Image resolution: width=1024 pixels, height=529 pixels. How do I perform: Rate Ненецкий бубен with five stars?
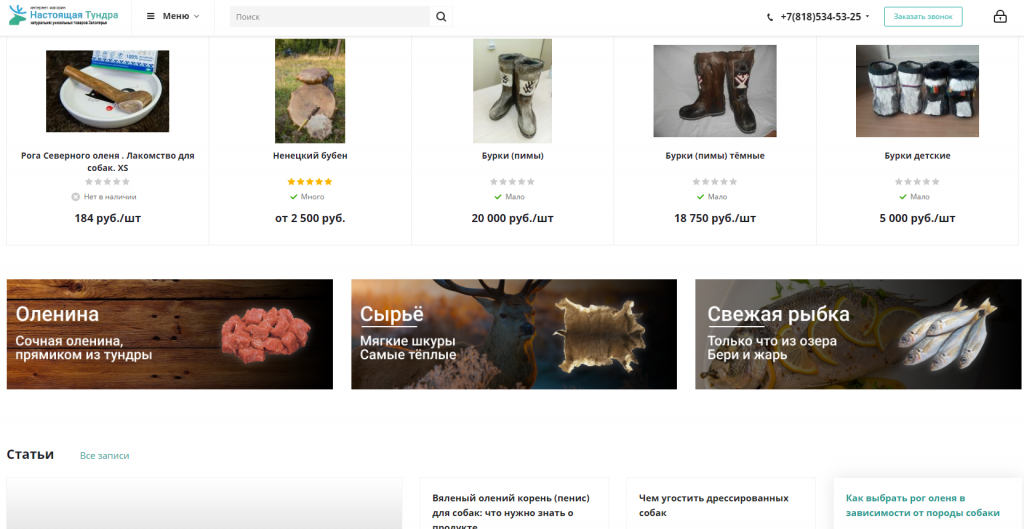328,182
